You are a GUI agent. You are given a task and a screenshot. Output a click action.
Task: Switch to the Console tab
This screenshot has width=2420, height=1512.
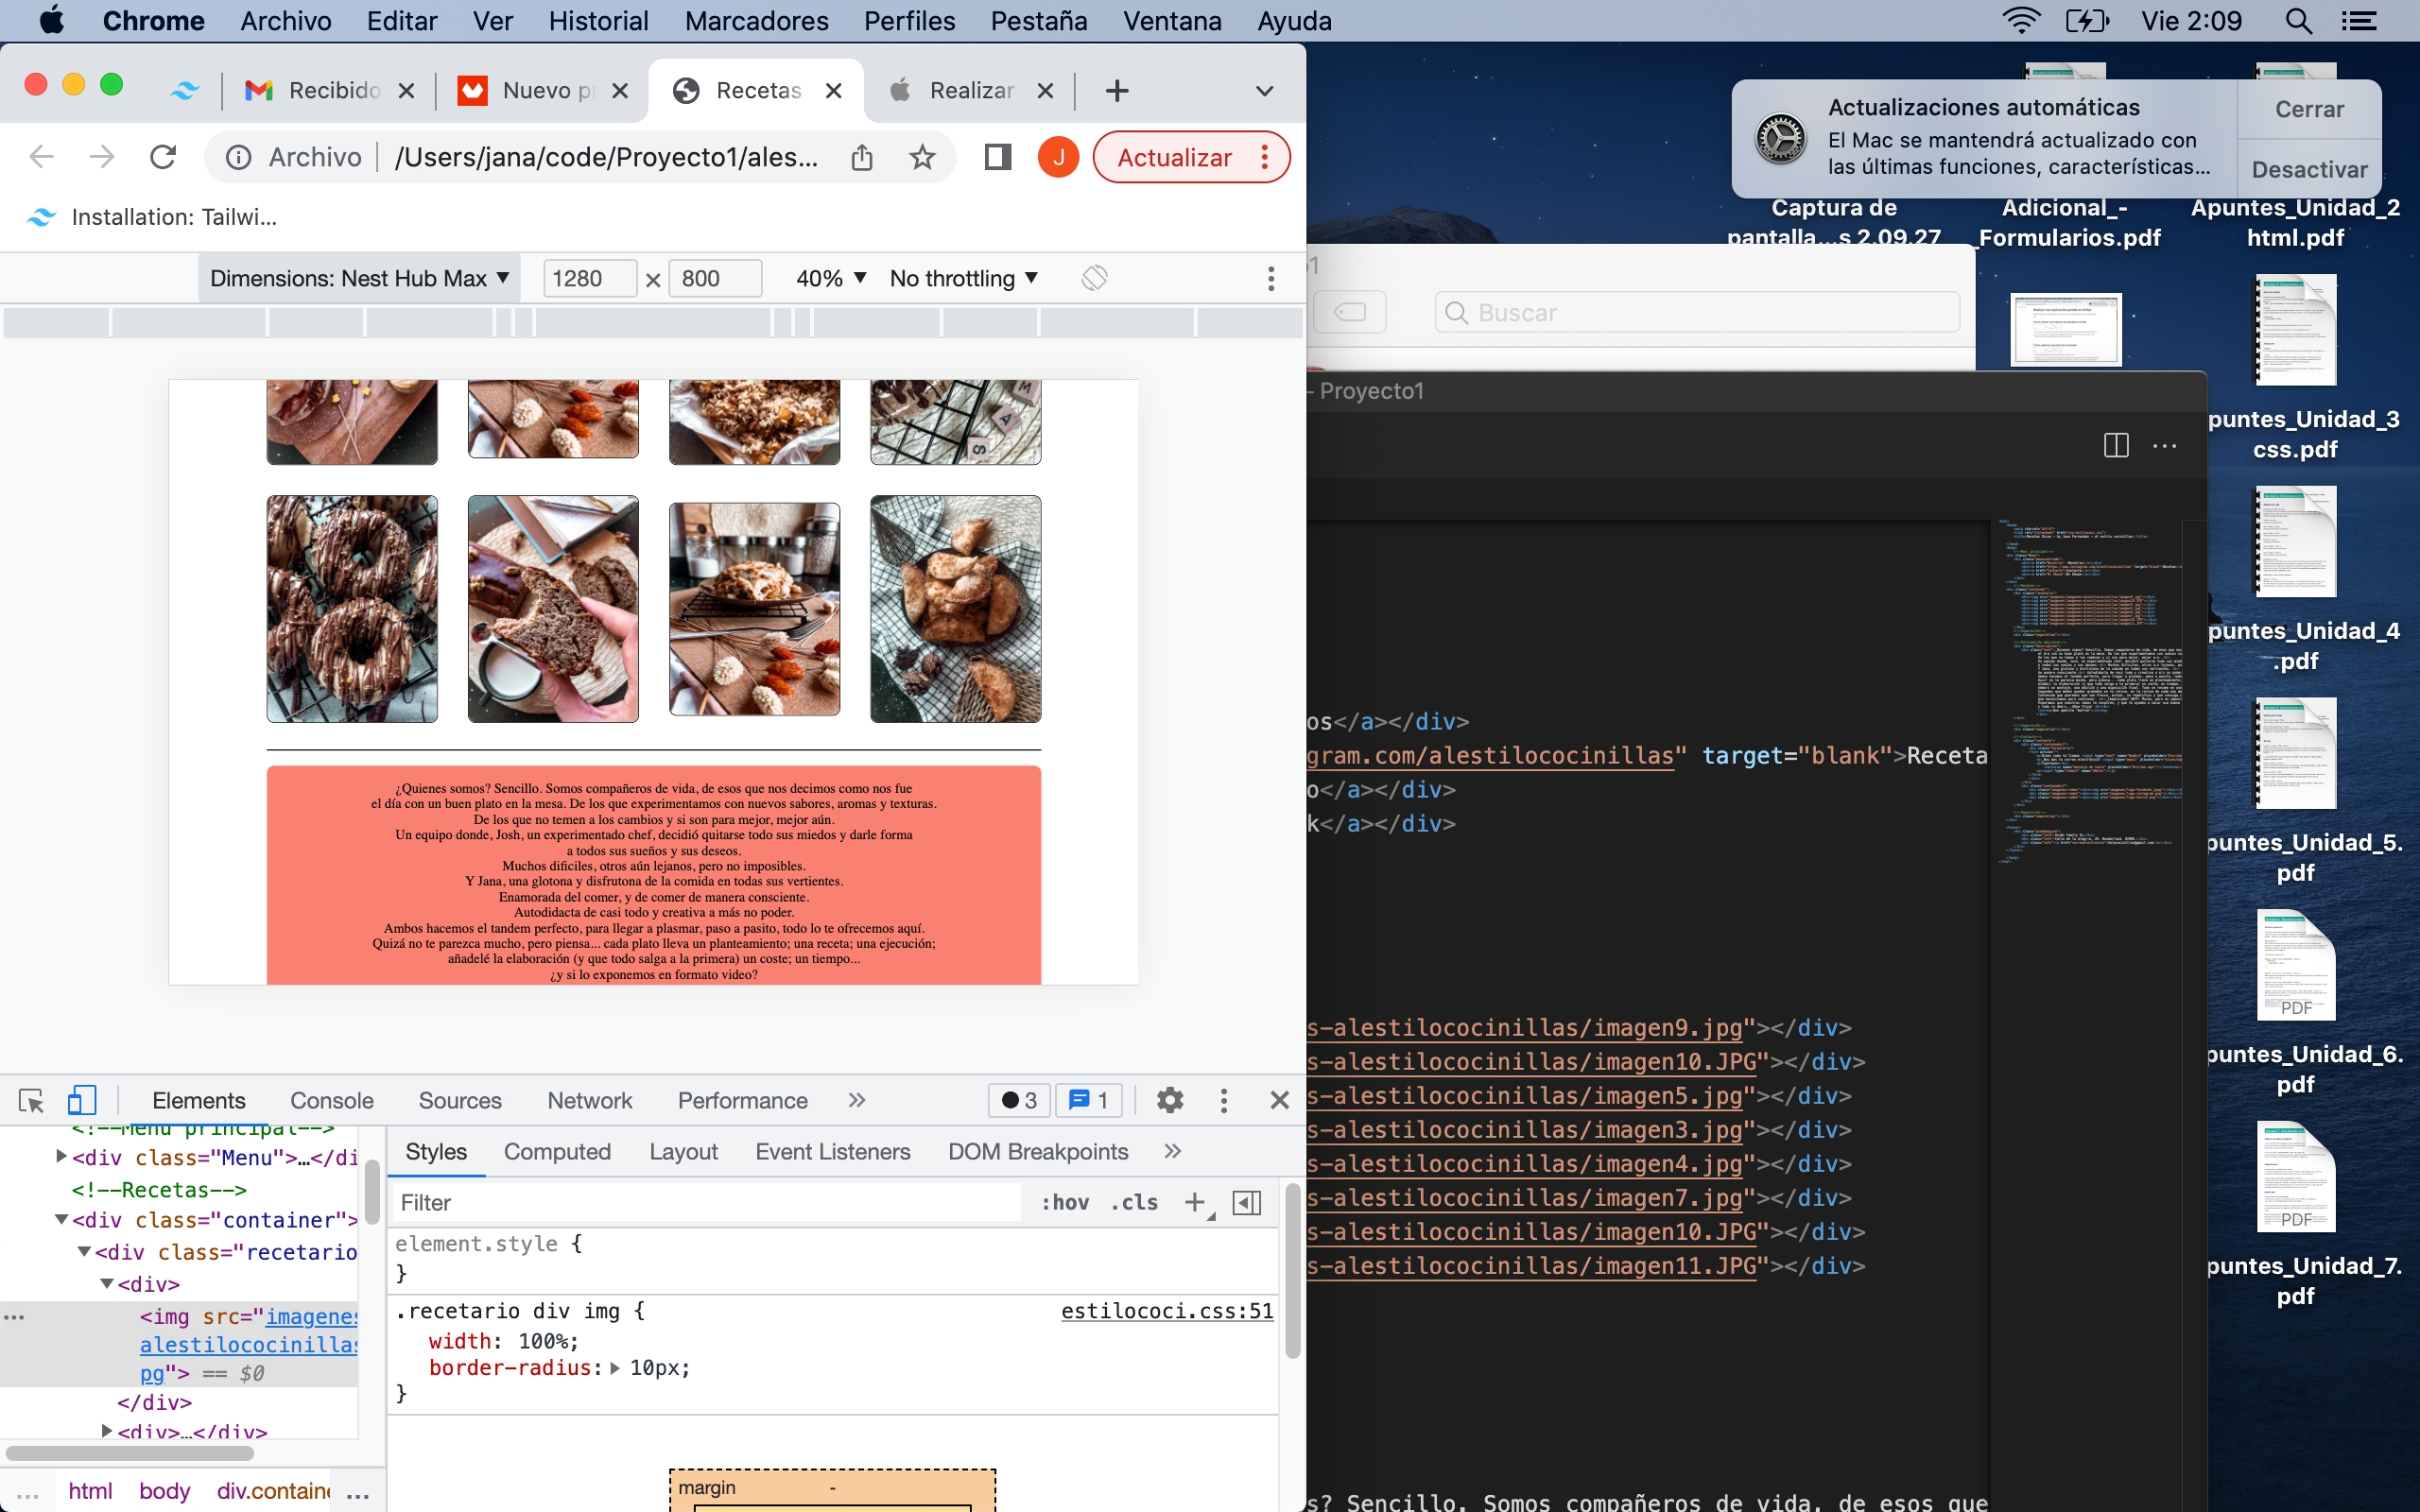click(331, 1100)
